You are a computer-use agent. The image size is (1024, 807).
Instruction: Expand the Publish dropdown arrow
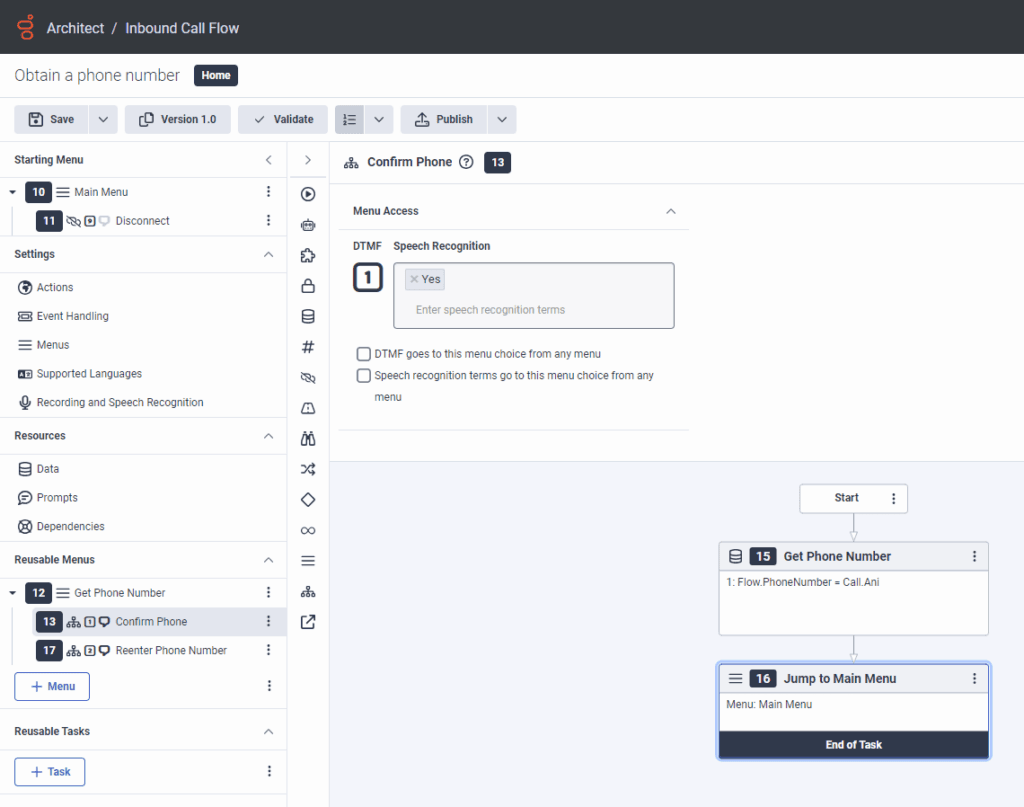502,119
